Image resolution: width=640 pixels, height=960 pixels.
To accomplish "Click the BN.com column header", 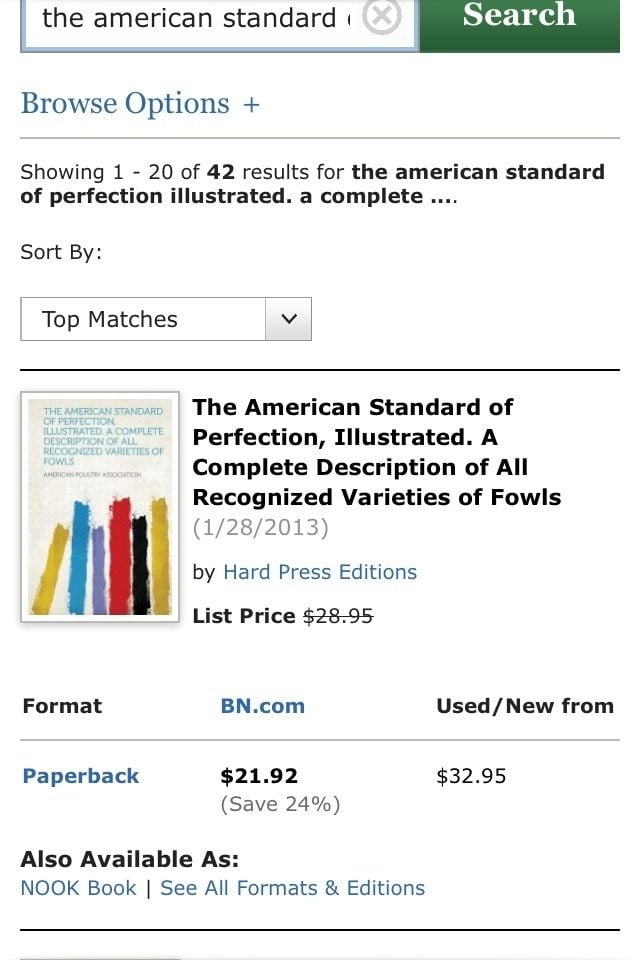I will (x=262, y=706).
